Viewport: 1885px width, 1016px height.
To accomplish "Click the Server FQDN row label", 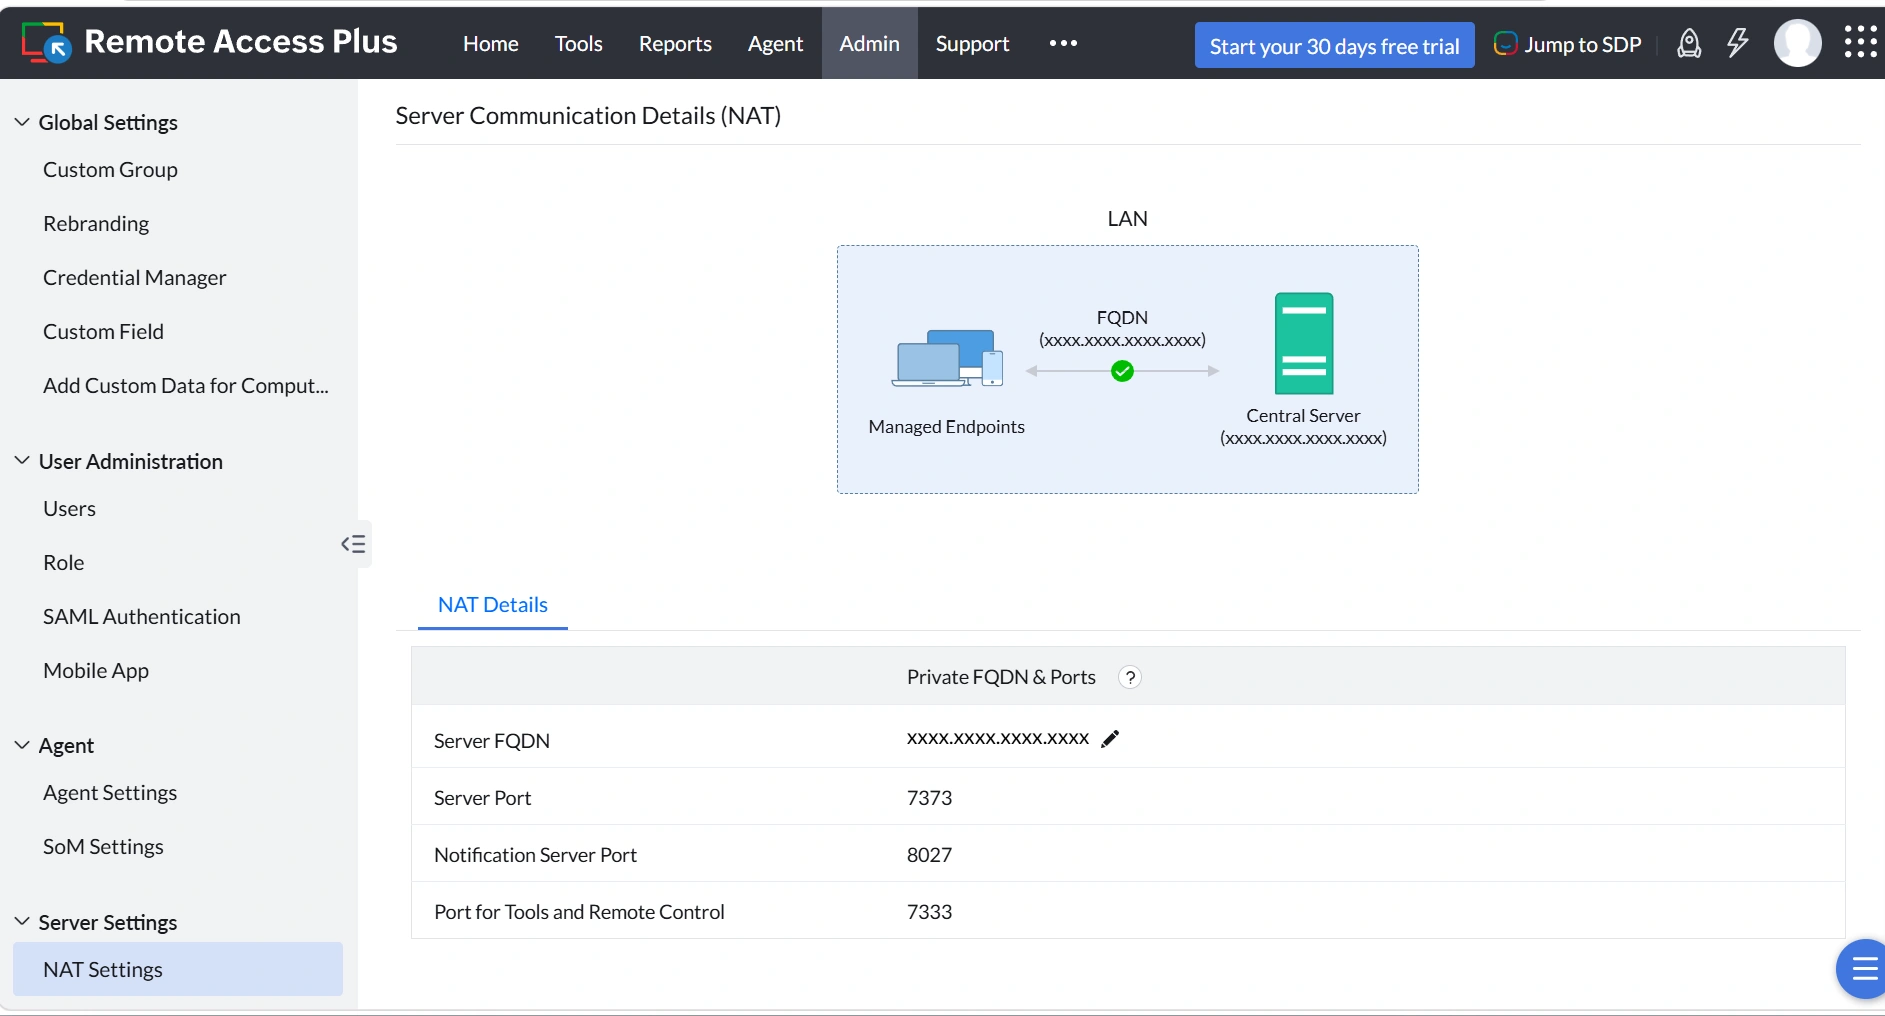I will coord(492,741).
